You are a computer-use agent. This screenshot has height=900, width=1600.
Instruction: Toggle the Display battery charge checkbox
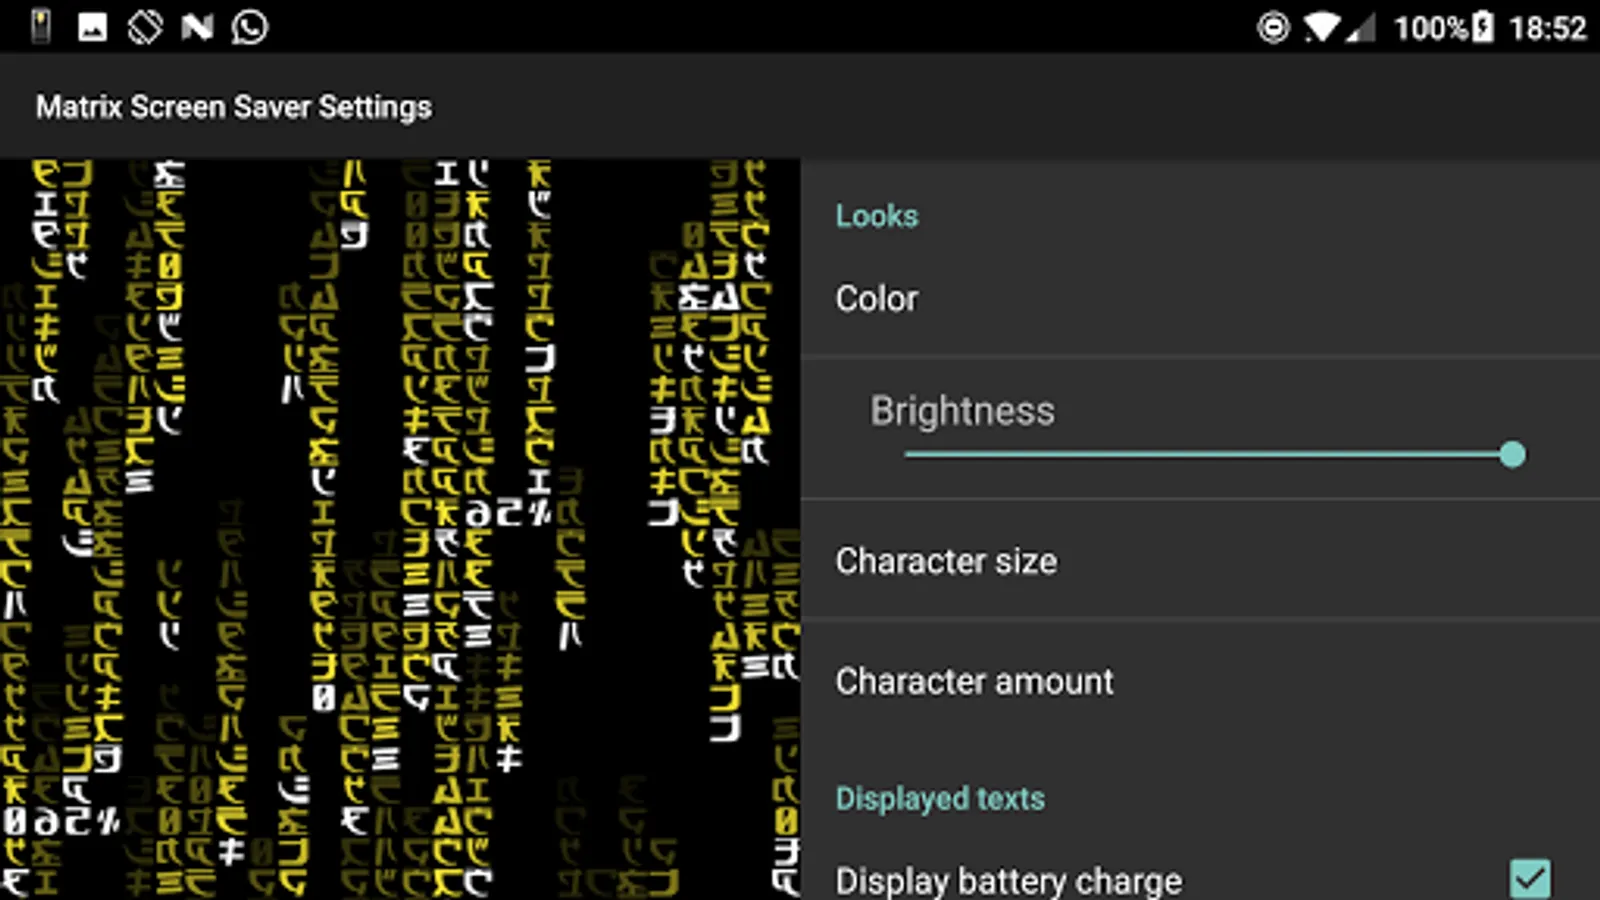(x=1530, y=879)
